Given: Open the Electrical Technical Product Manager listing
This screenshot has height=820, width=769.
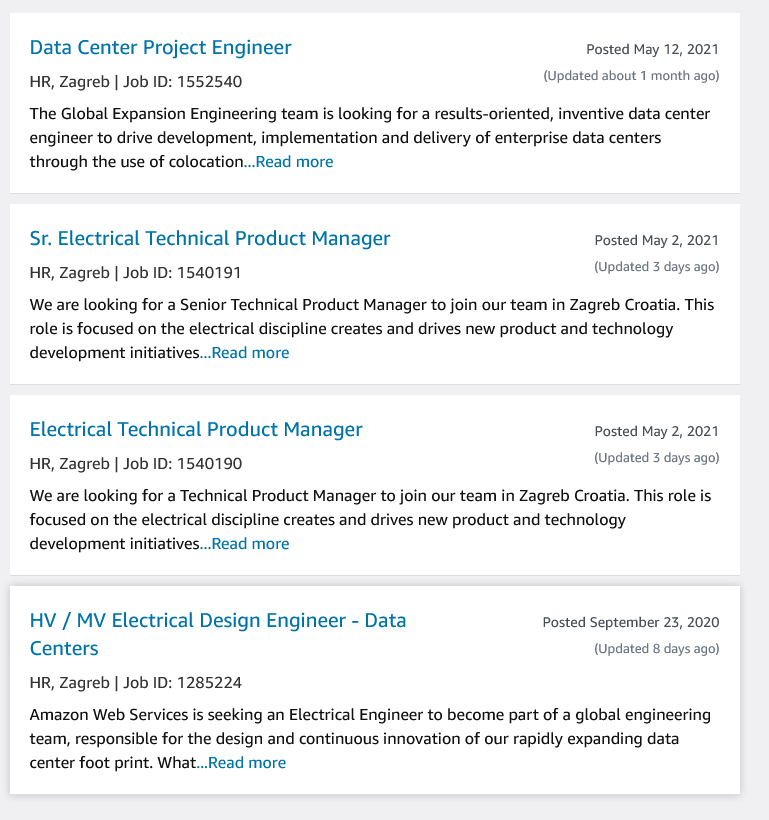Looking at the screenshot, I should [196, 429].
